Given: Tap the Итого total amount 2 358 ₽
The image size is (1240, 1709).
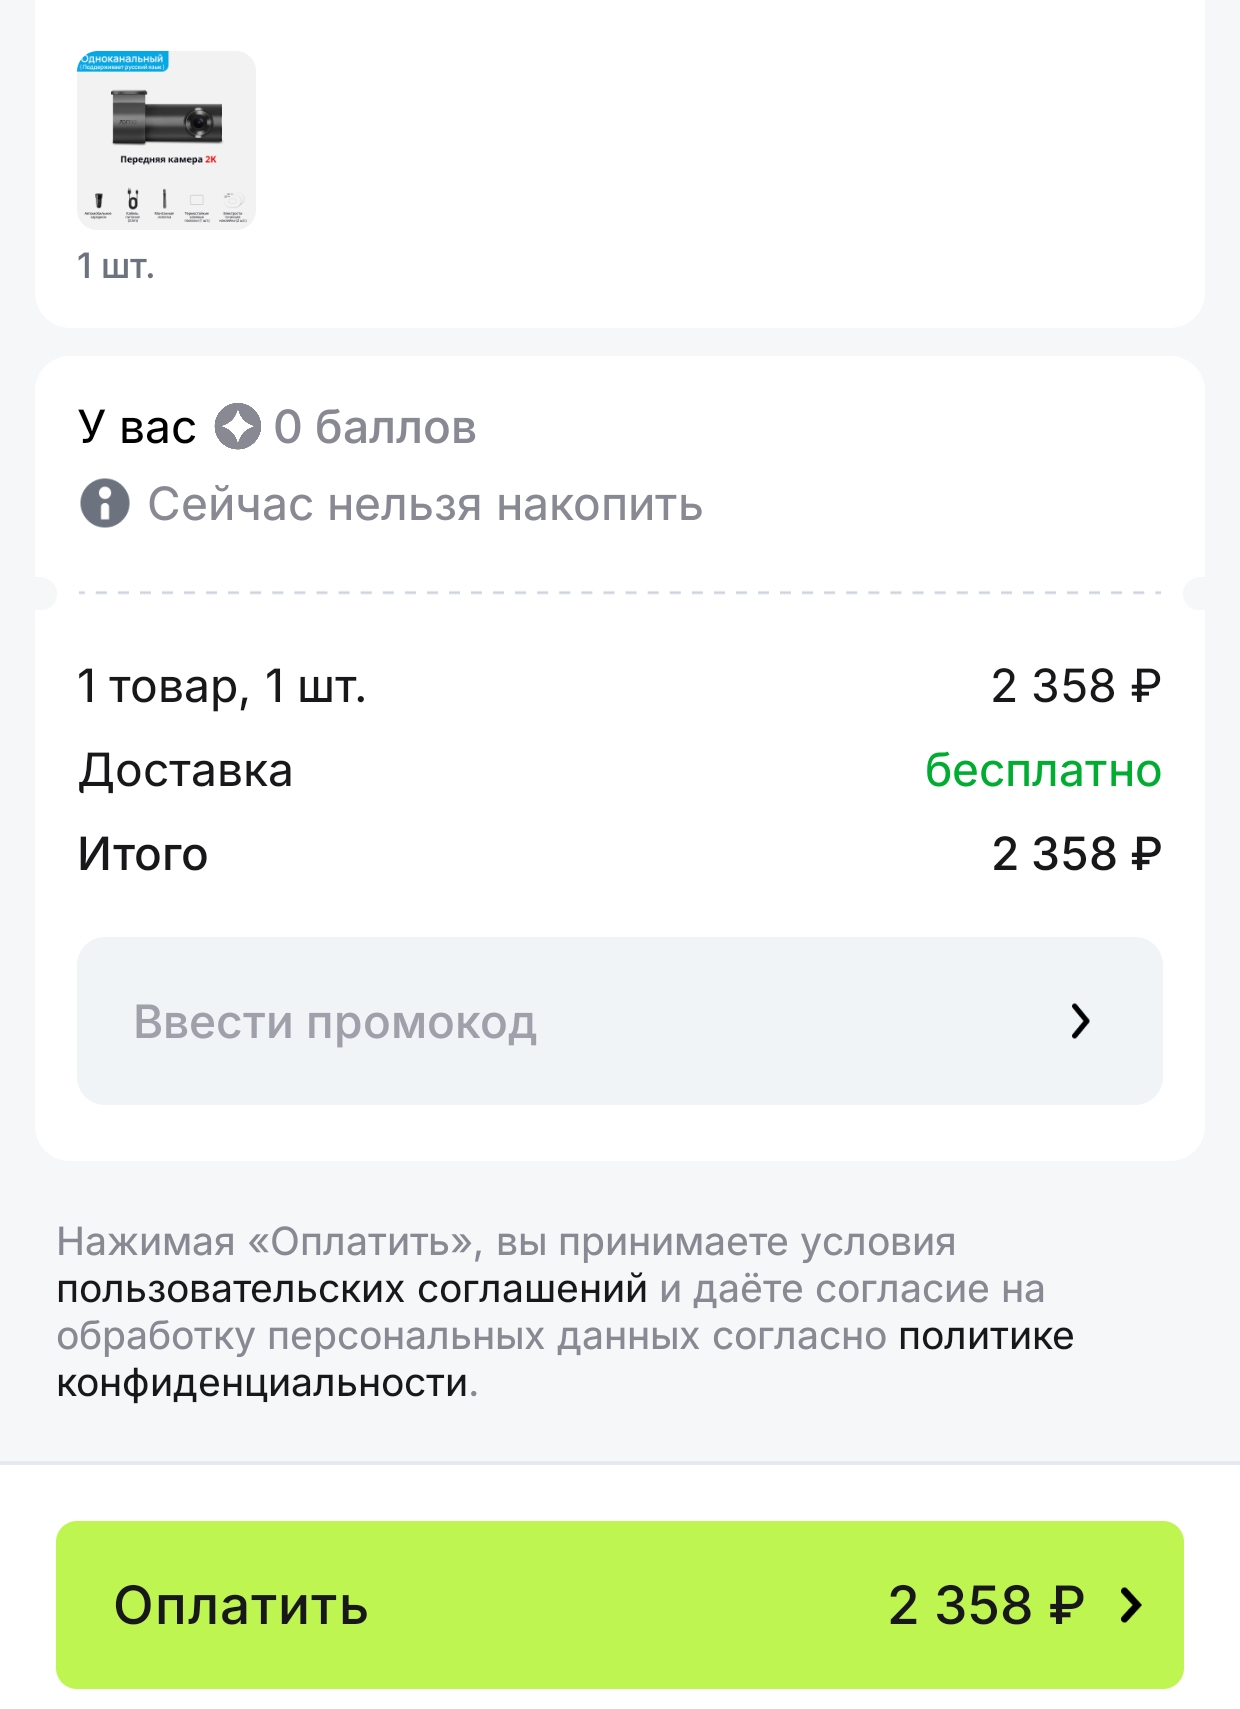Looking at the screenshot, I should (1076, 854).
